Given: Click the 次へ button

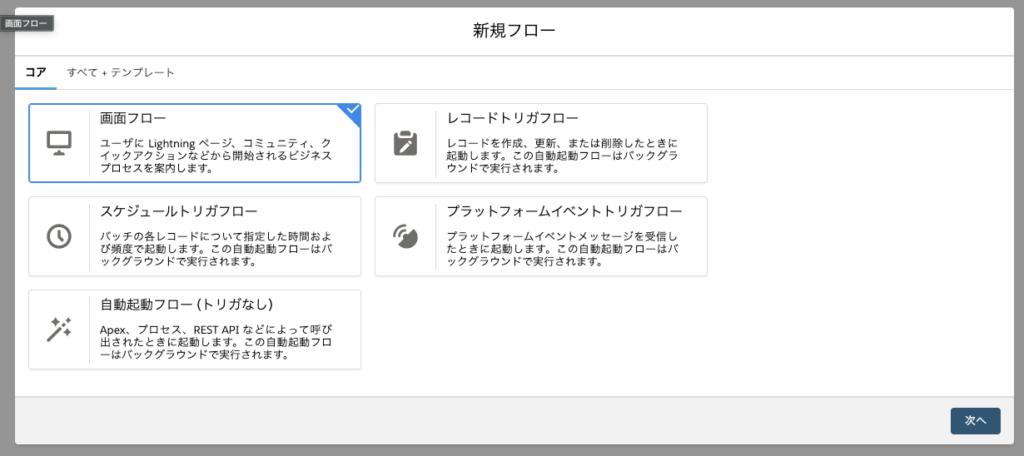Looking at the screenshot, I should pos(975,421).
